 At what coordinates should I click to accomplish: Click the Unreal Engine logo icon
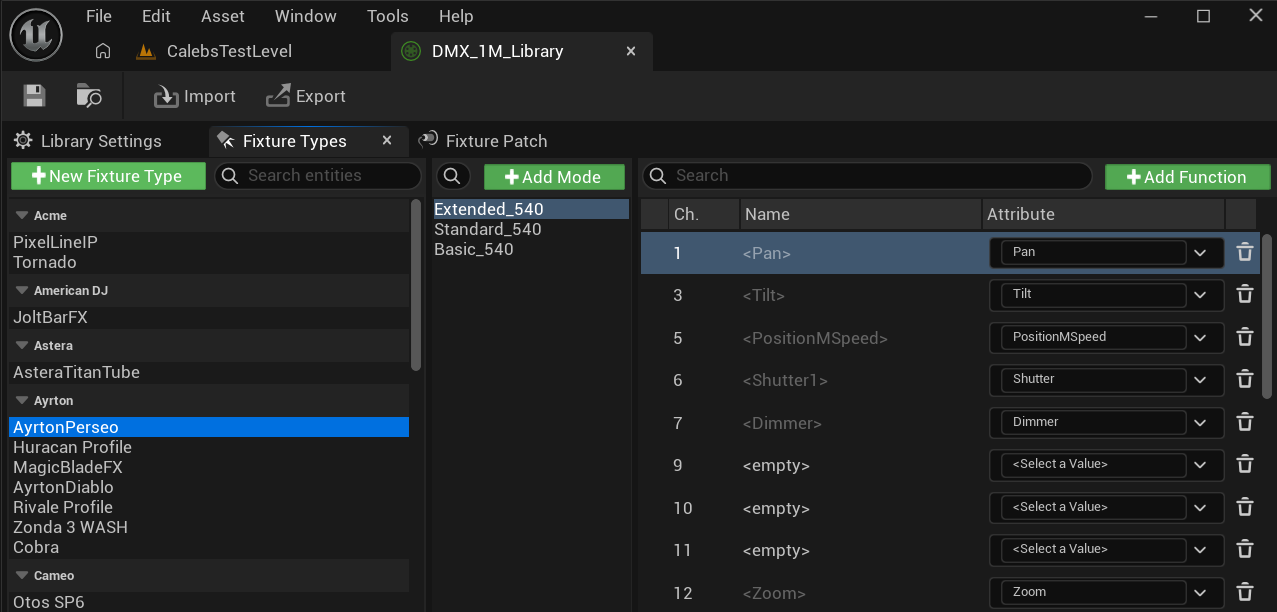[36, 35]
